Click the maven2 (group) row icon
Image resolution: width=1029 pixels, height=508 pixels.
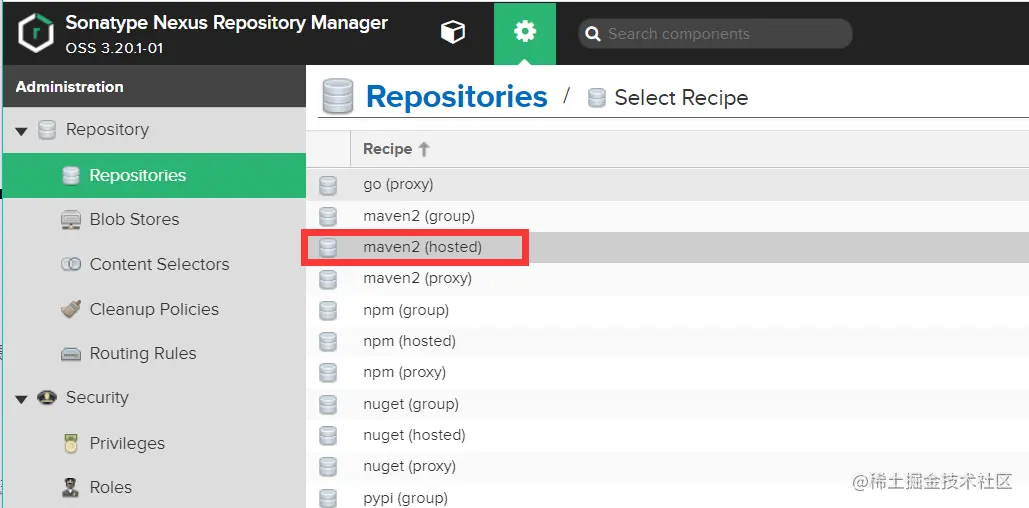(327, 217)
